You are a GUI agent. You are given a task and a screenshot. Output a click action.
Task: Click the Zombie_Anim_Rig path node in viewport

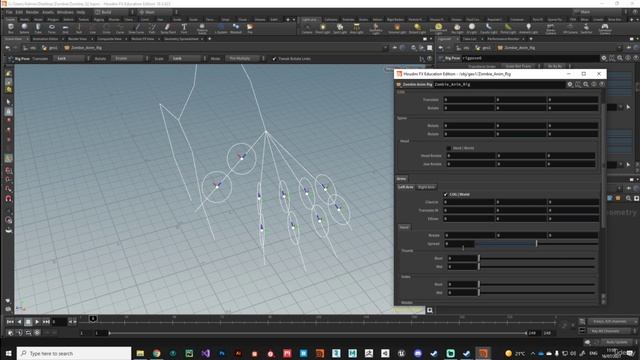(x=83, y=48)
